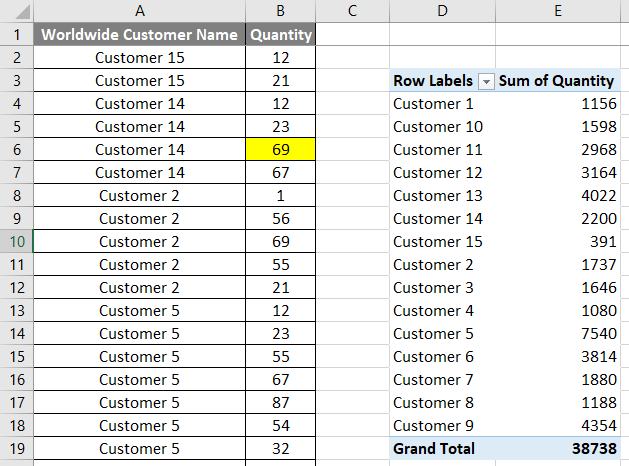The height and width of the screenshot is (466, 629).
Task: Click the Sum of Quantity header
Action: [558, 81]
